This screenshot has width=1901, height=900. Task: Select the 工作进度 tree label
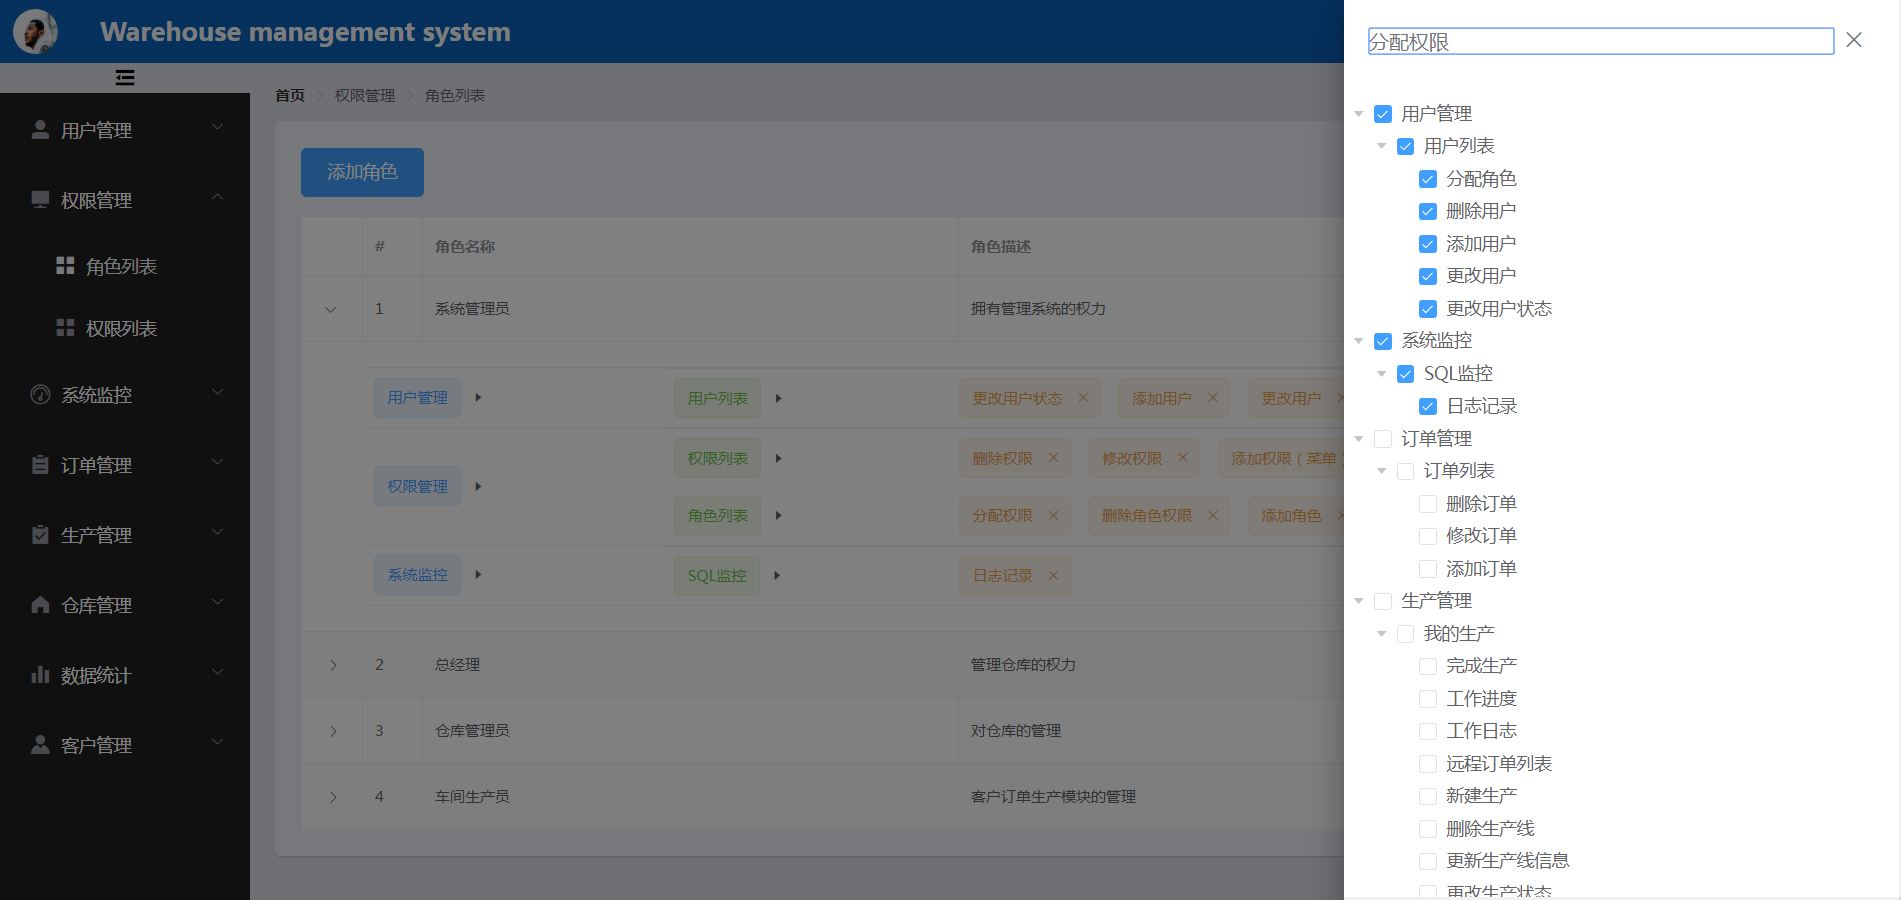tap(1481, 699)
